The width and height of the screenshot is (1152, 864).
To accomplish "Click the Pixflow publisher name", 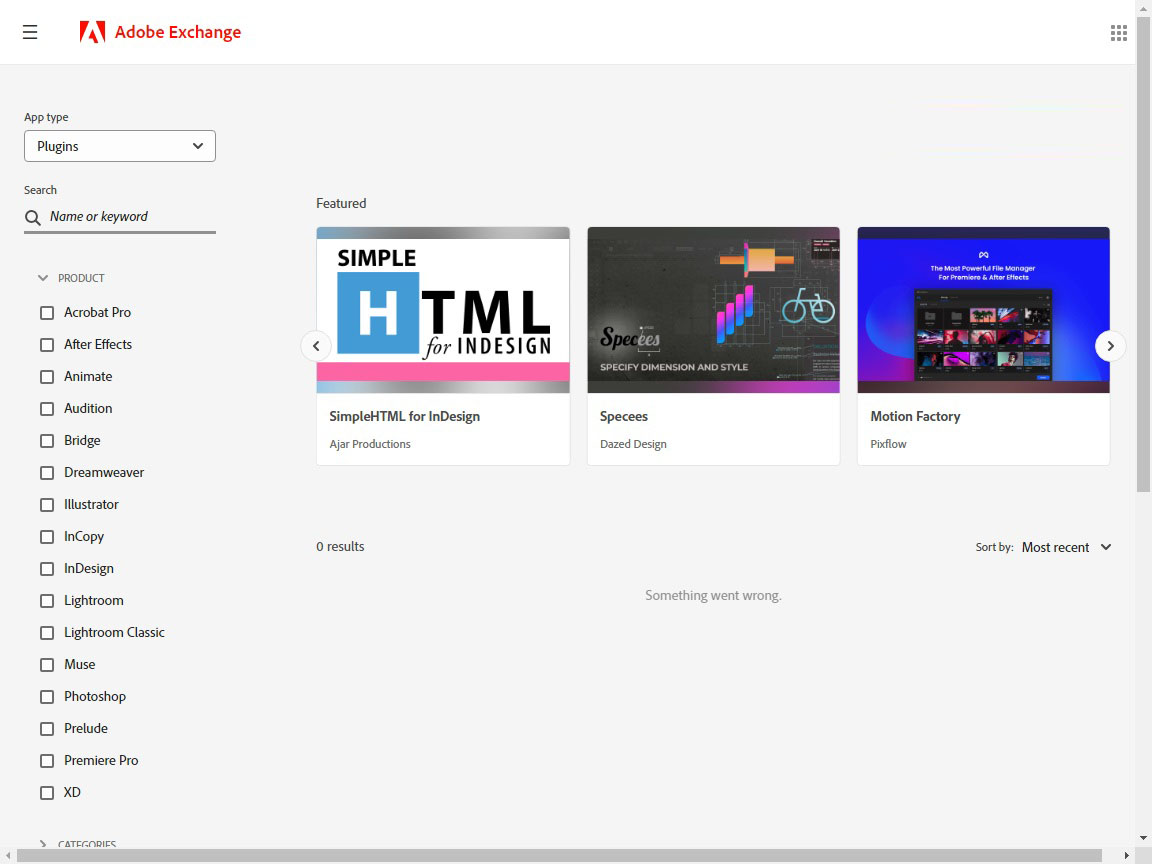I will point(888,444).
